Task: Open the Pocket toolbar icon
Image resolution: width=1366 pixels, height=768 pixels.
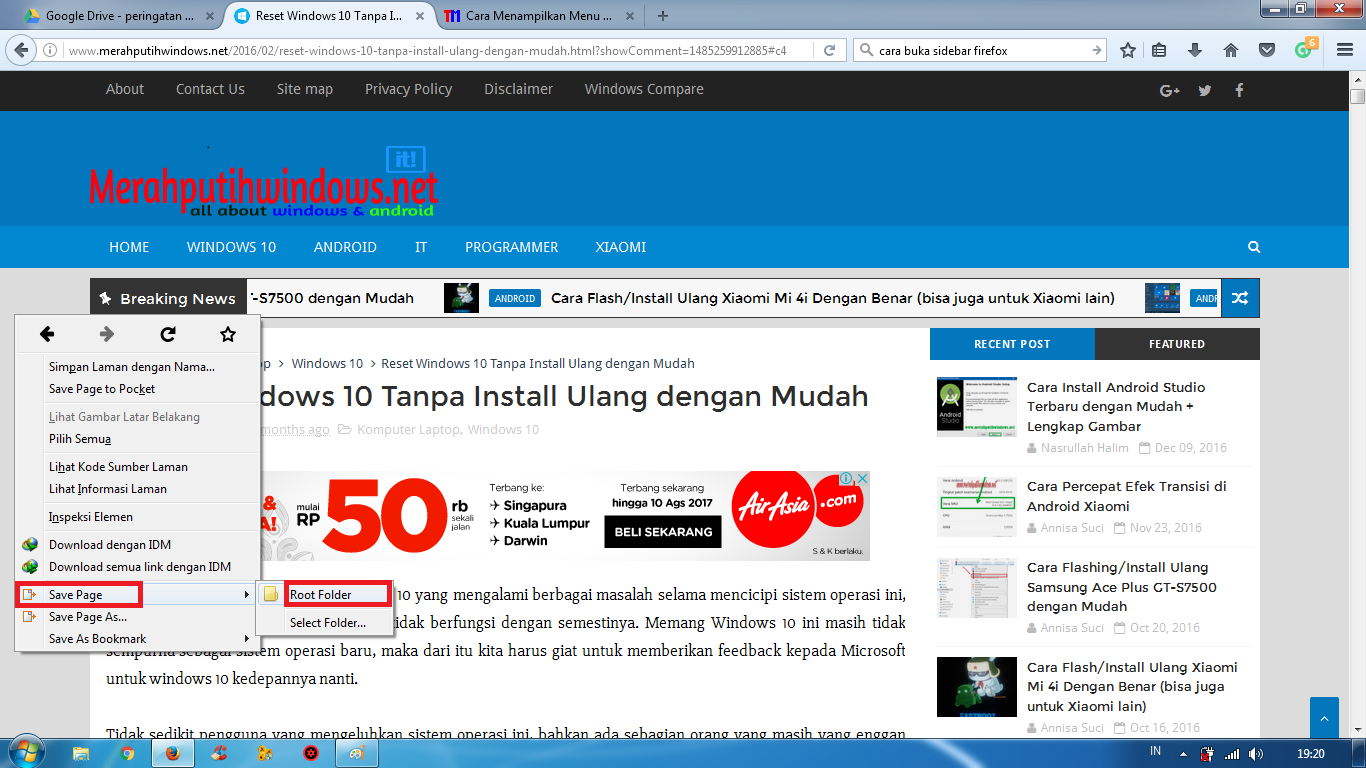Action: (1266, 50)
